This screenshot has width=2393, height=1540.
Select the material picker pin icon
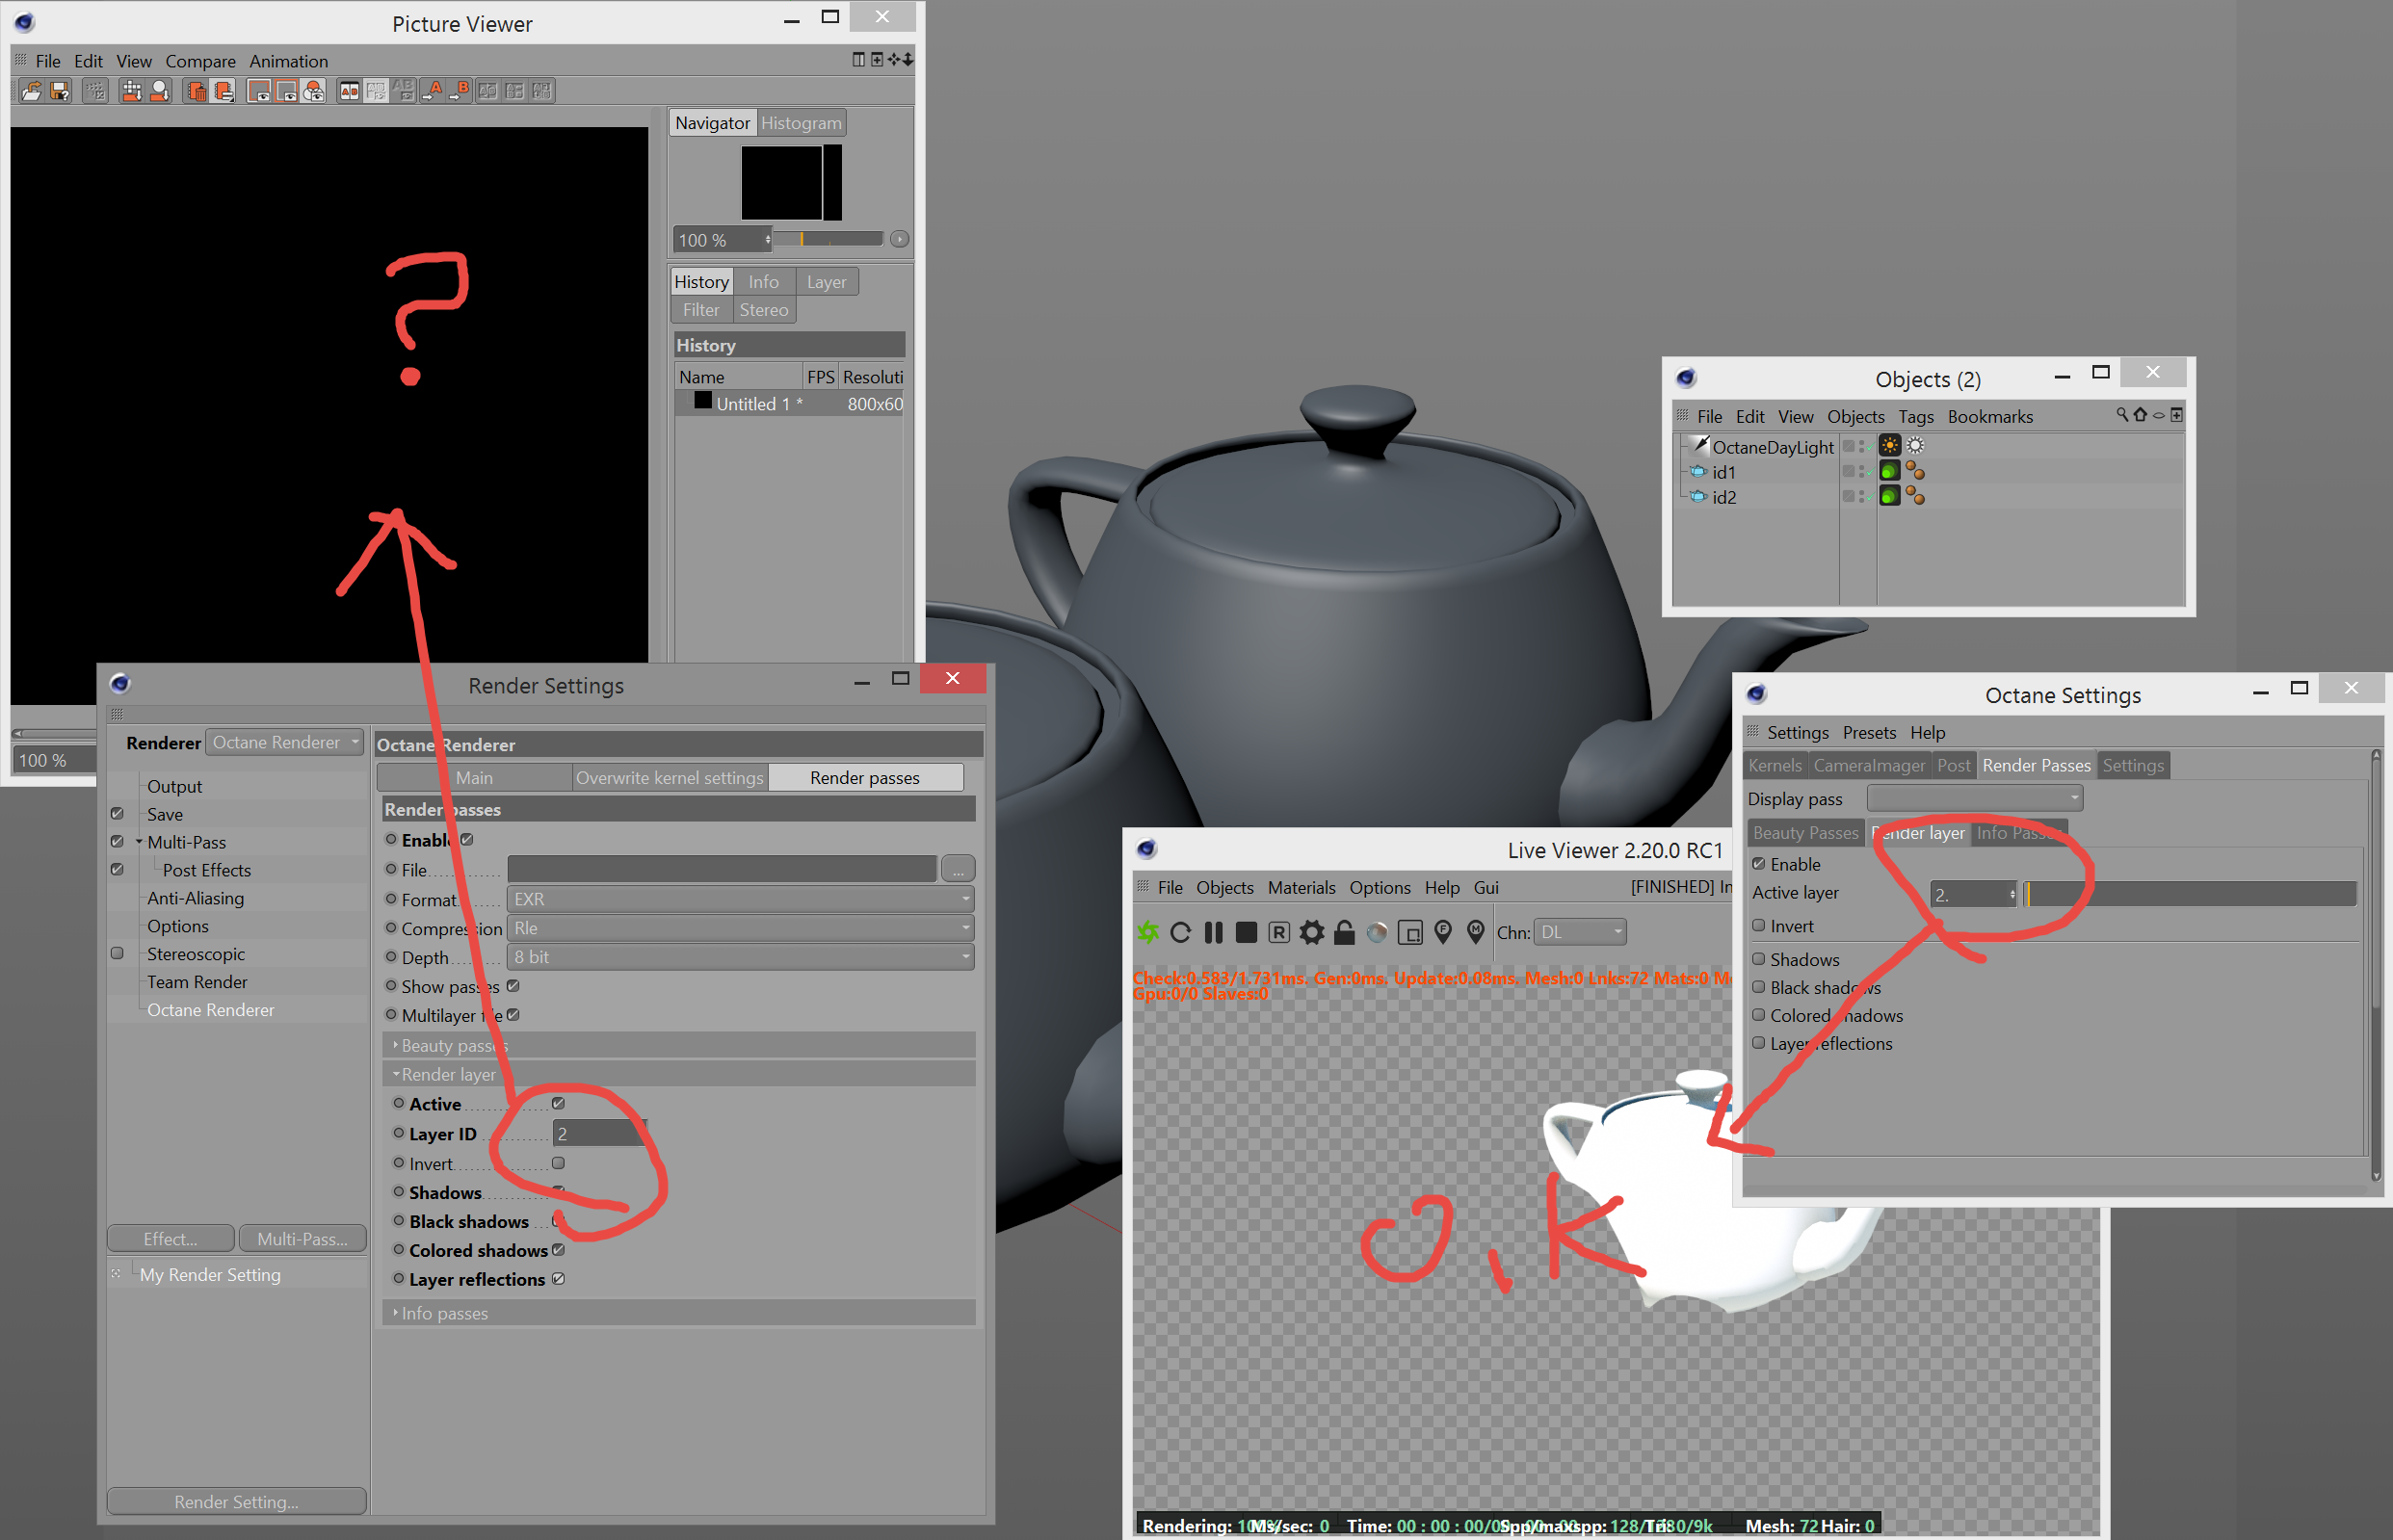pyautogui.click(x=1475, y=933)
